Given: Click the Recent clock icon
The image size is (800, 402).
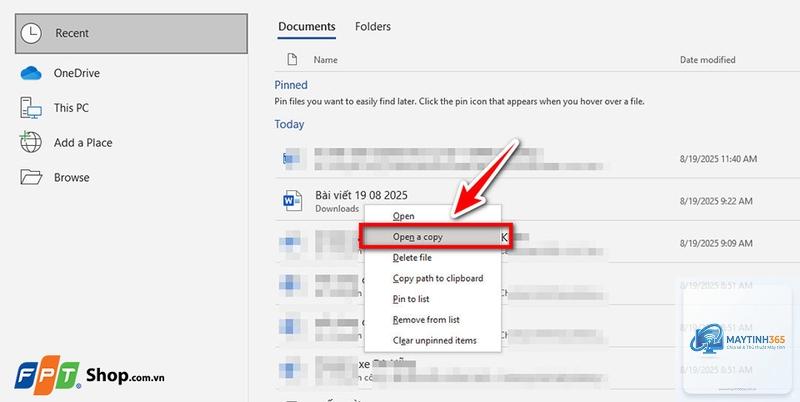Looking at the screenshot, I should (x=31, y=33).
